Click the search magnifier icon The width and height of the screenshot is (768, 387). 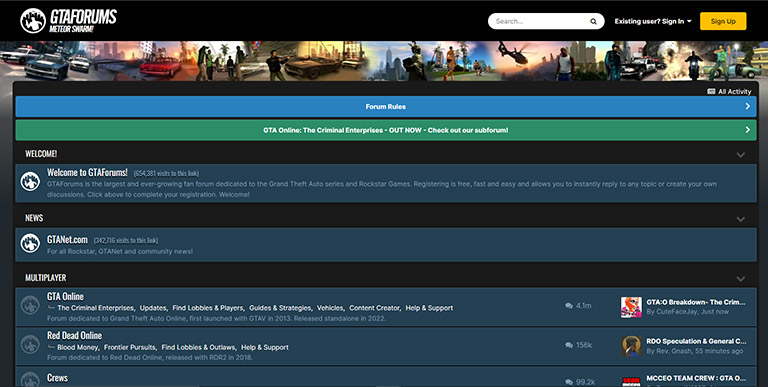click(x=593, y=22)
